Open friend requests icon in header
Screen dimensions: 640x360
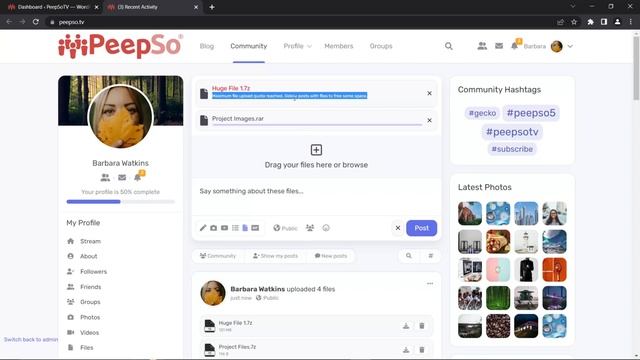[x=482, y=46]
